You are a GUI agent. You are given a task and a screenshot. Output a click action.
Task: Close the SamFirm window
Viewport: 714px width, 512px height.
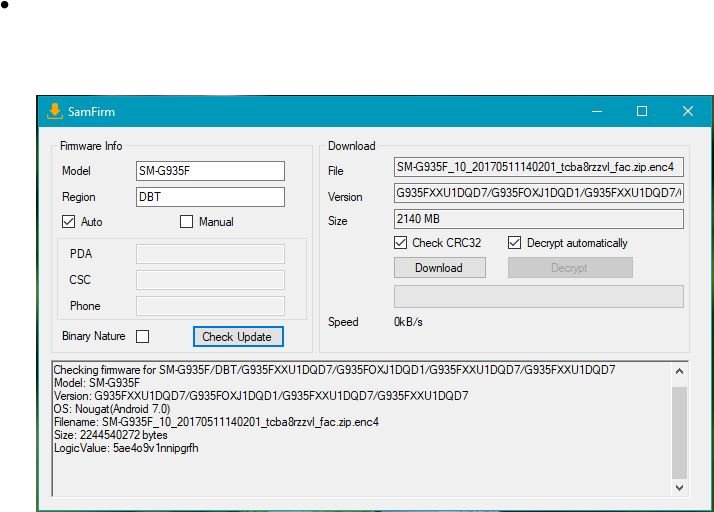tap(688, 111)
